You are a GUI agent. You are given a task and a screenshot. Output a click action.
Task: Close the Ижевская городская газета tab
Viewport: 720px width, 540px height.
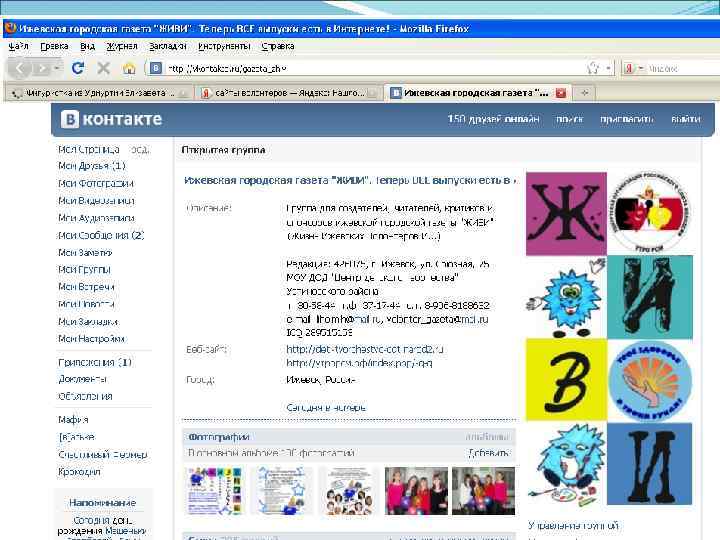(x=561, y=93)
